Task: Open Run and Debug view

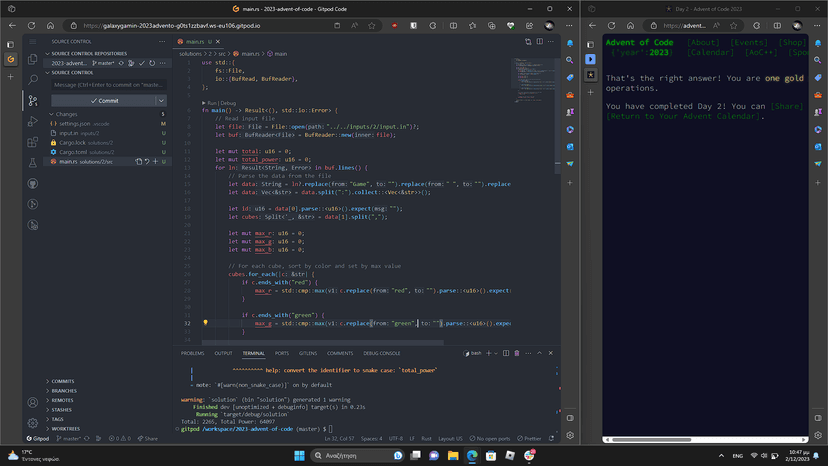Action: (x=33, y=121)
